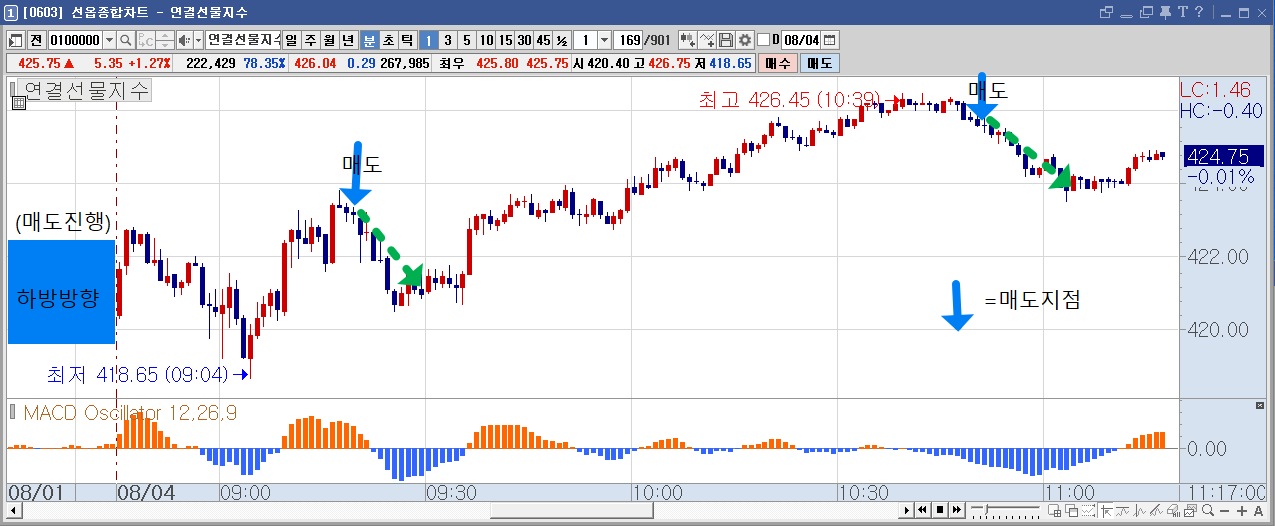
Task: Click the 연결선물지수 name field
Action: [x=243, y=40]
